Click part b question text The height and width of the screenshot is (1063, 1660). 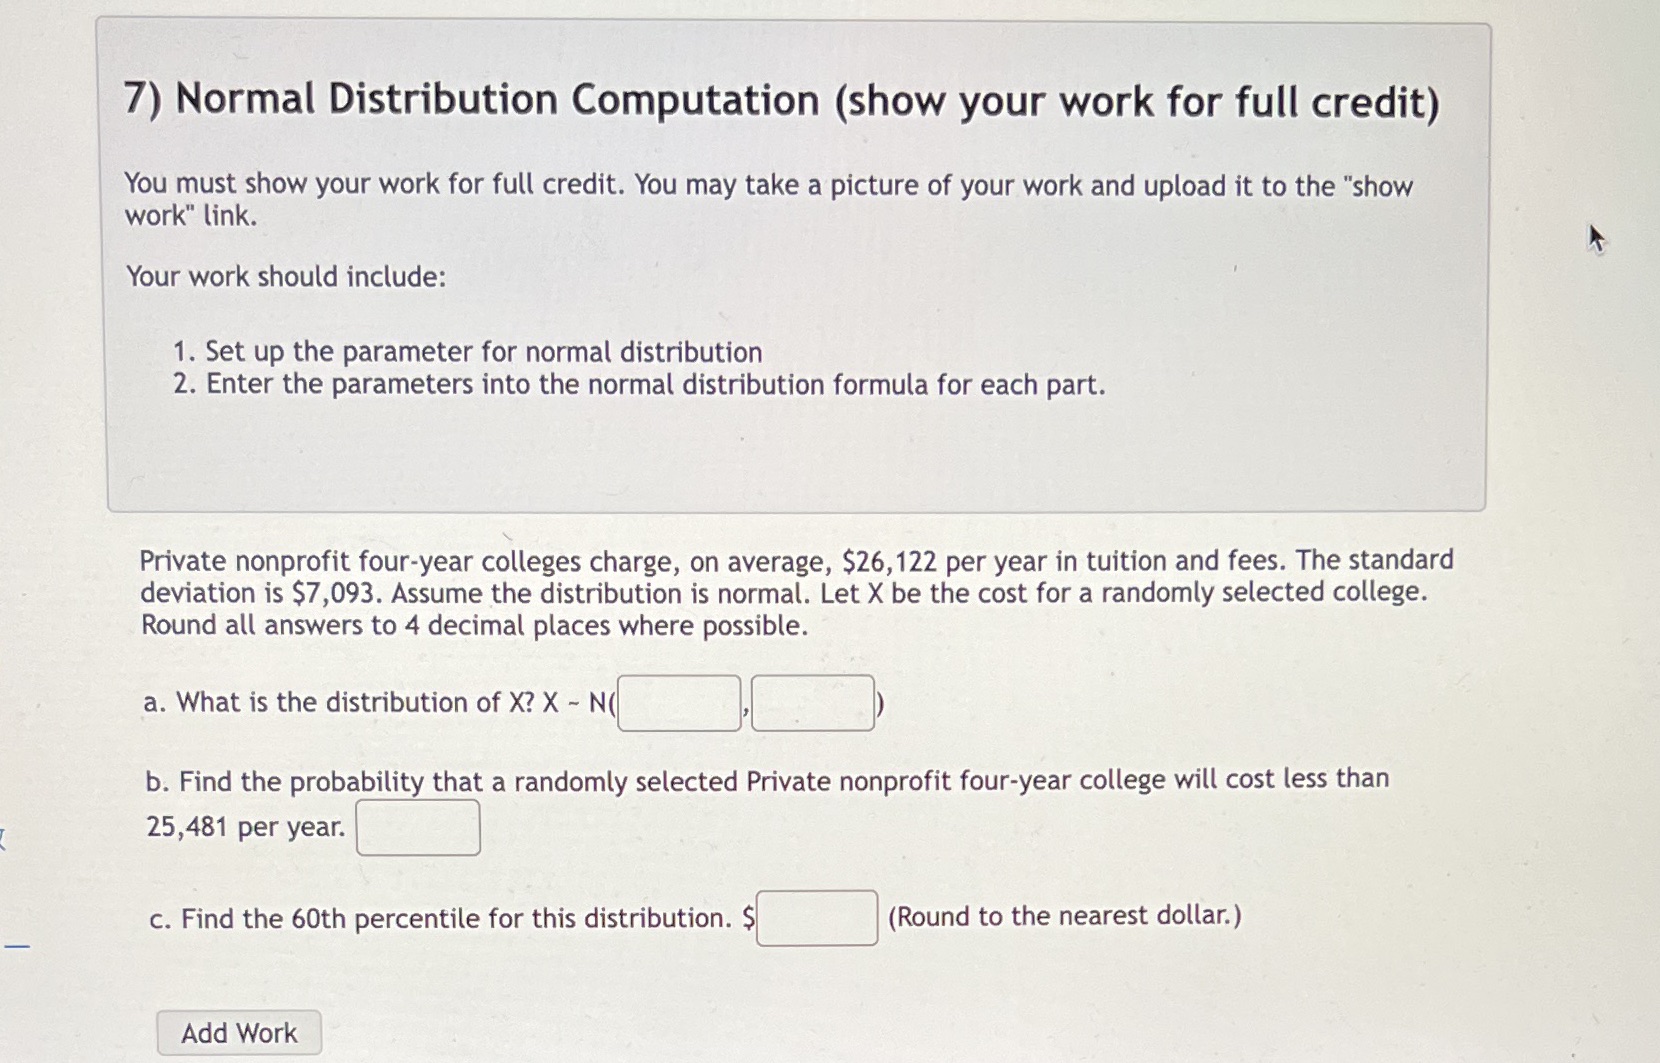768,780
